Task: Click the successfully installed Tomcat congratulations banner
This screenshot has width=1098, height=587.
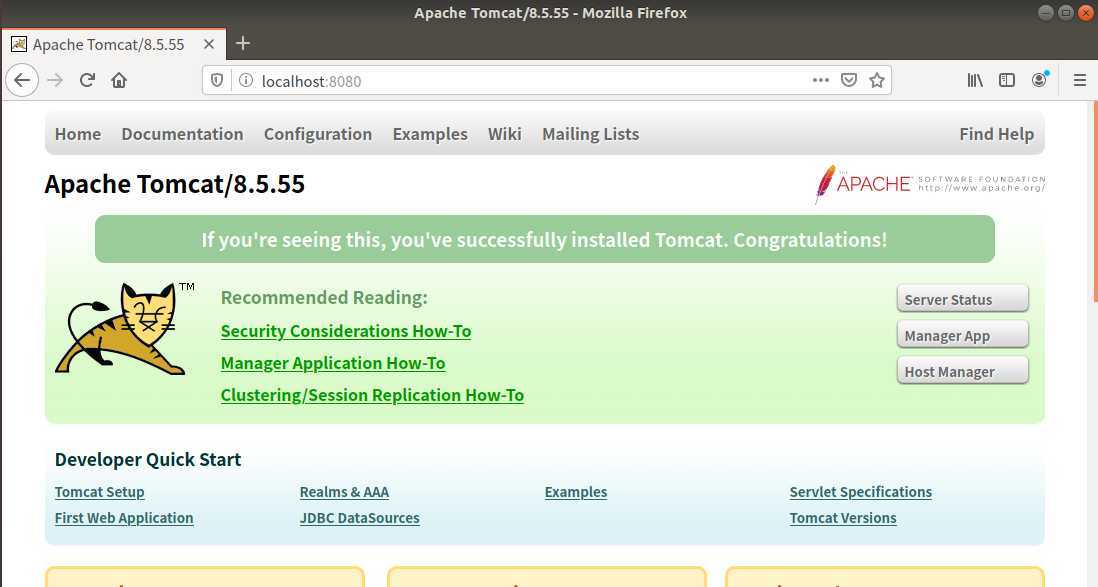Action: click(545, 240)
